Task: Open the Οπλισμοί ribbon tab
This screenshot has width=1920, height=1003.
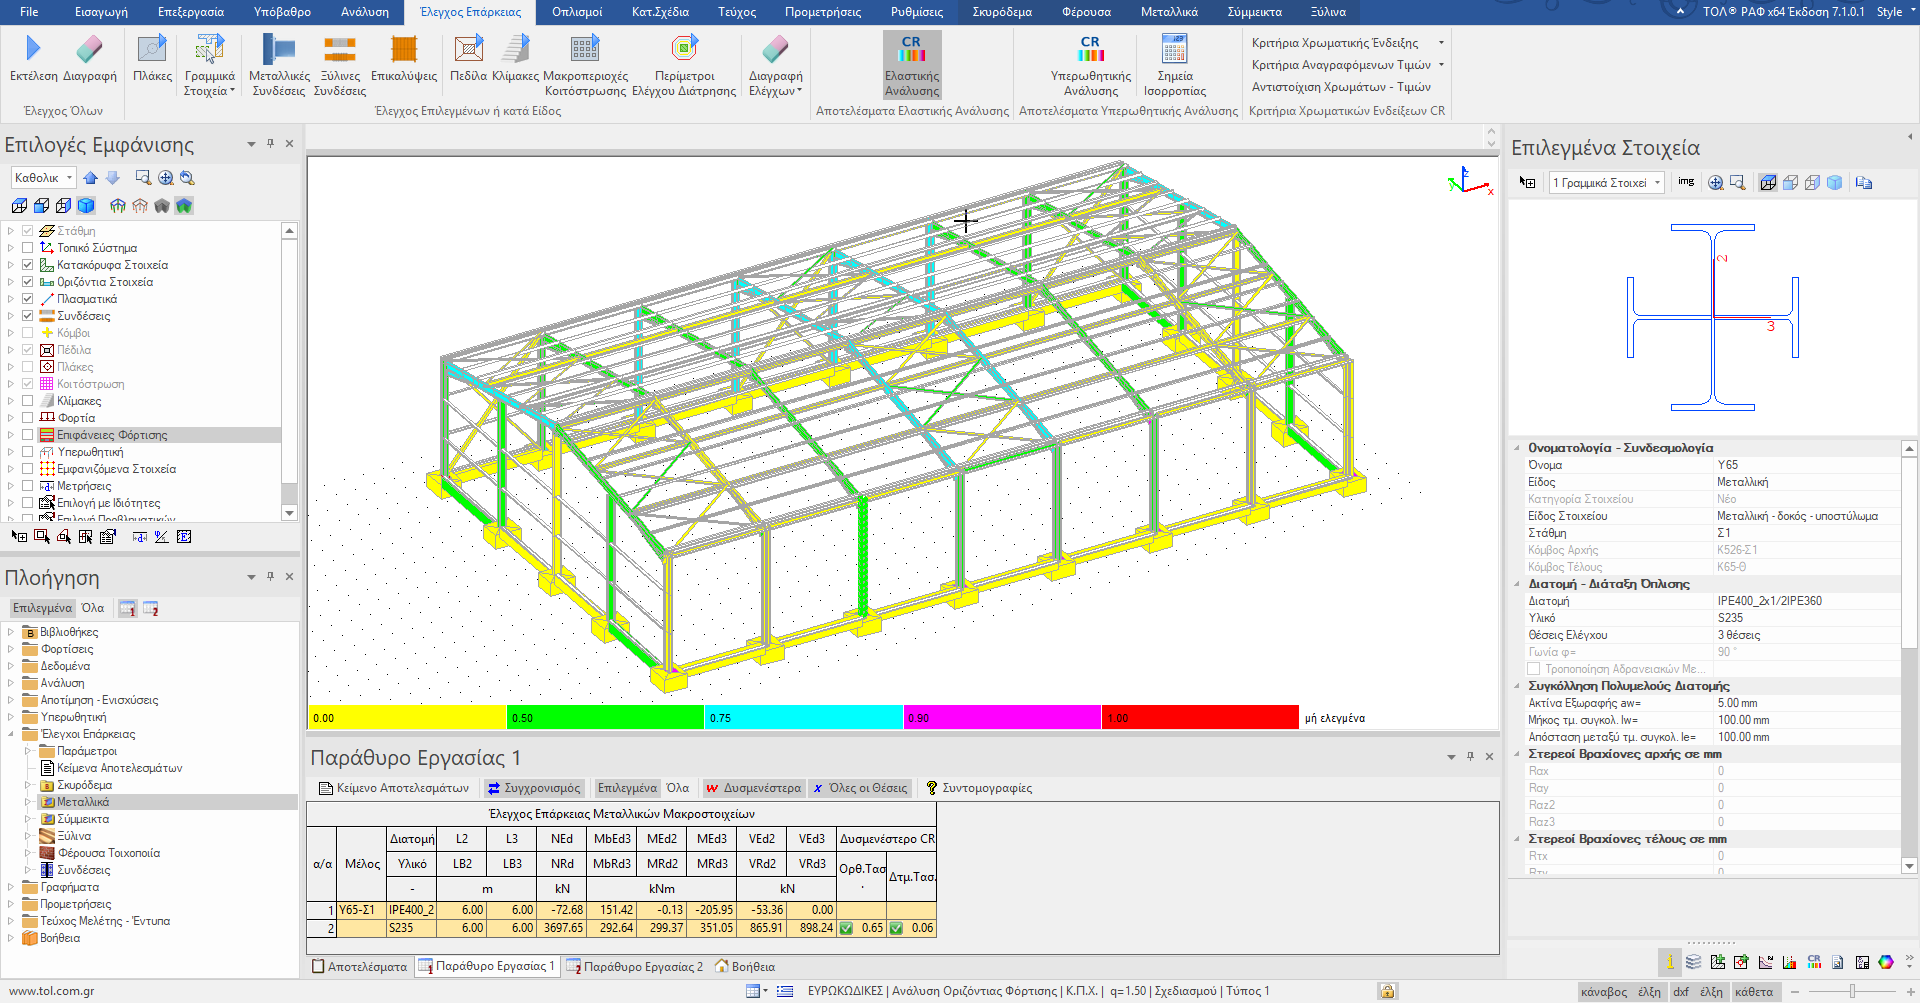Action: tap(577, 12)
